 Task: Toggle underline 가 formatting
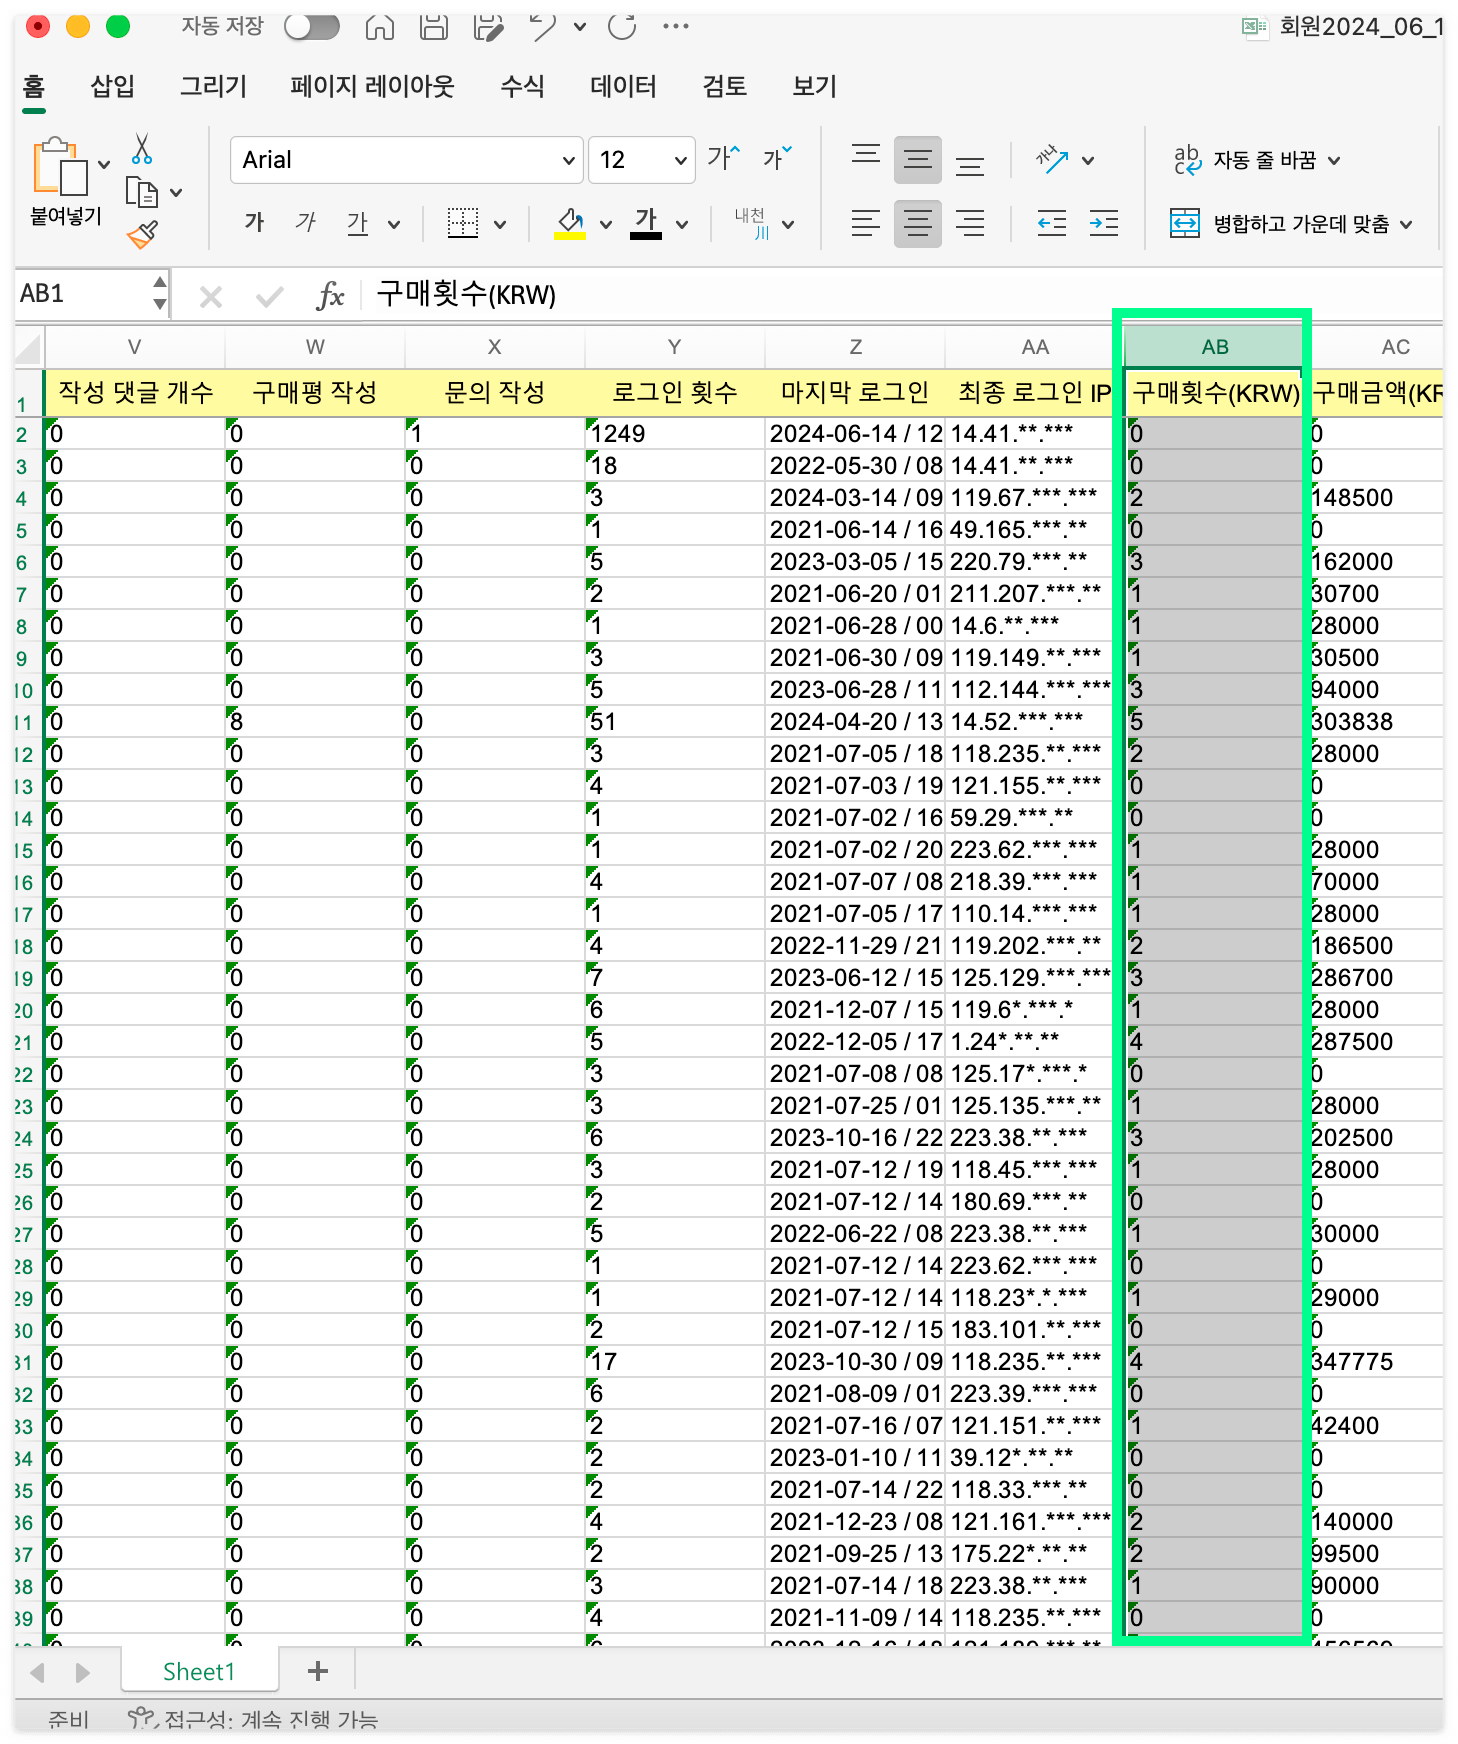tap(358, 223)
